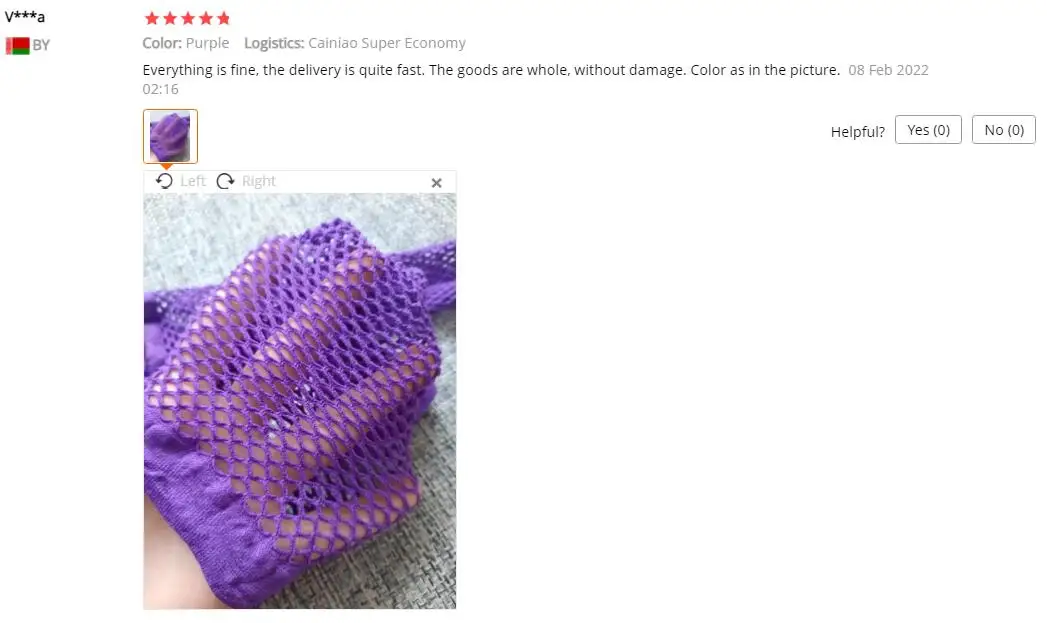The height and width of the screenshot is (623, 1047).
Task: Vote No (0) on review helpfulness
Action: tap(1004, 130)
